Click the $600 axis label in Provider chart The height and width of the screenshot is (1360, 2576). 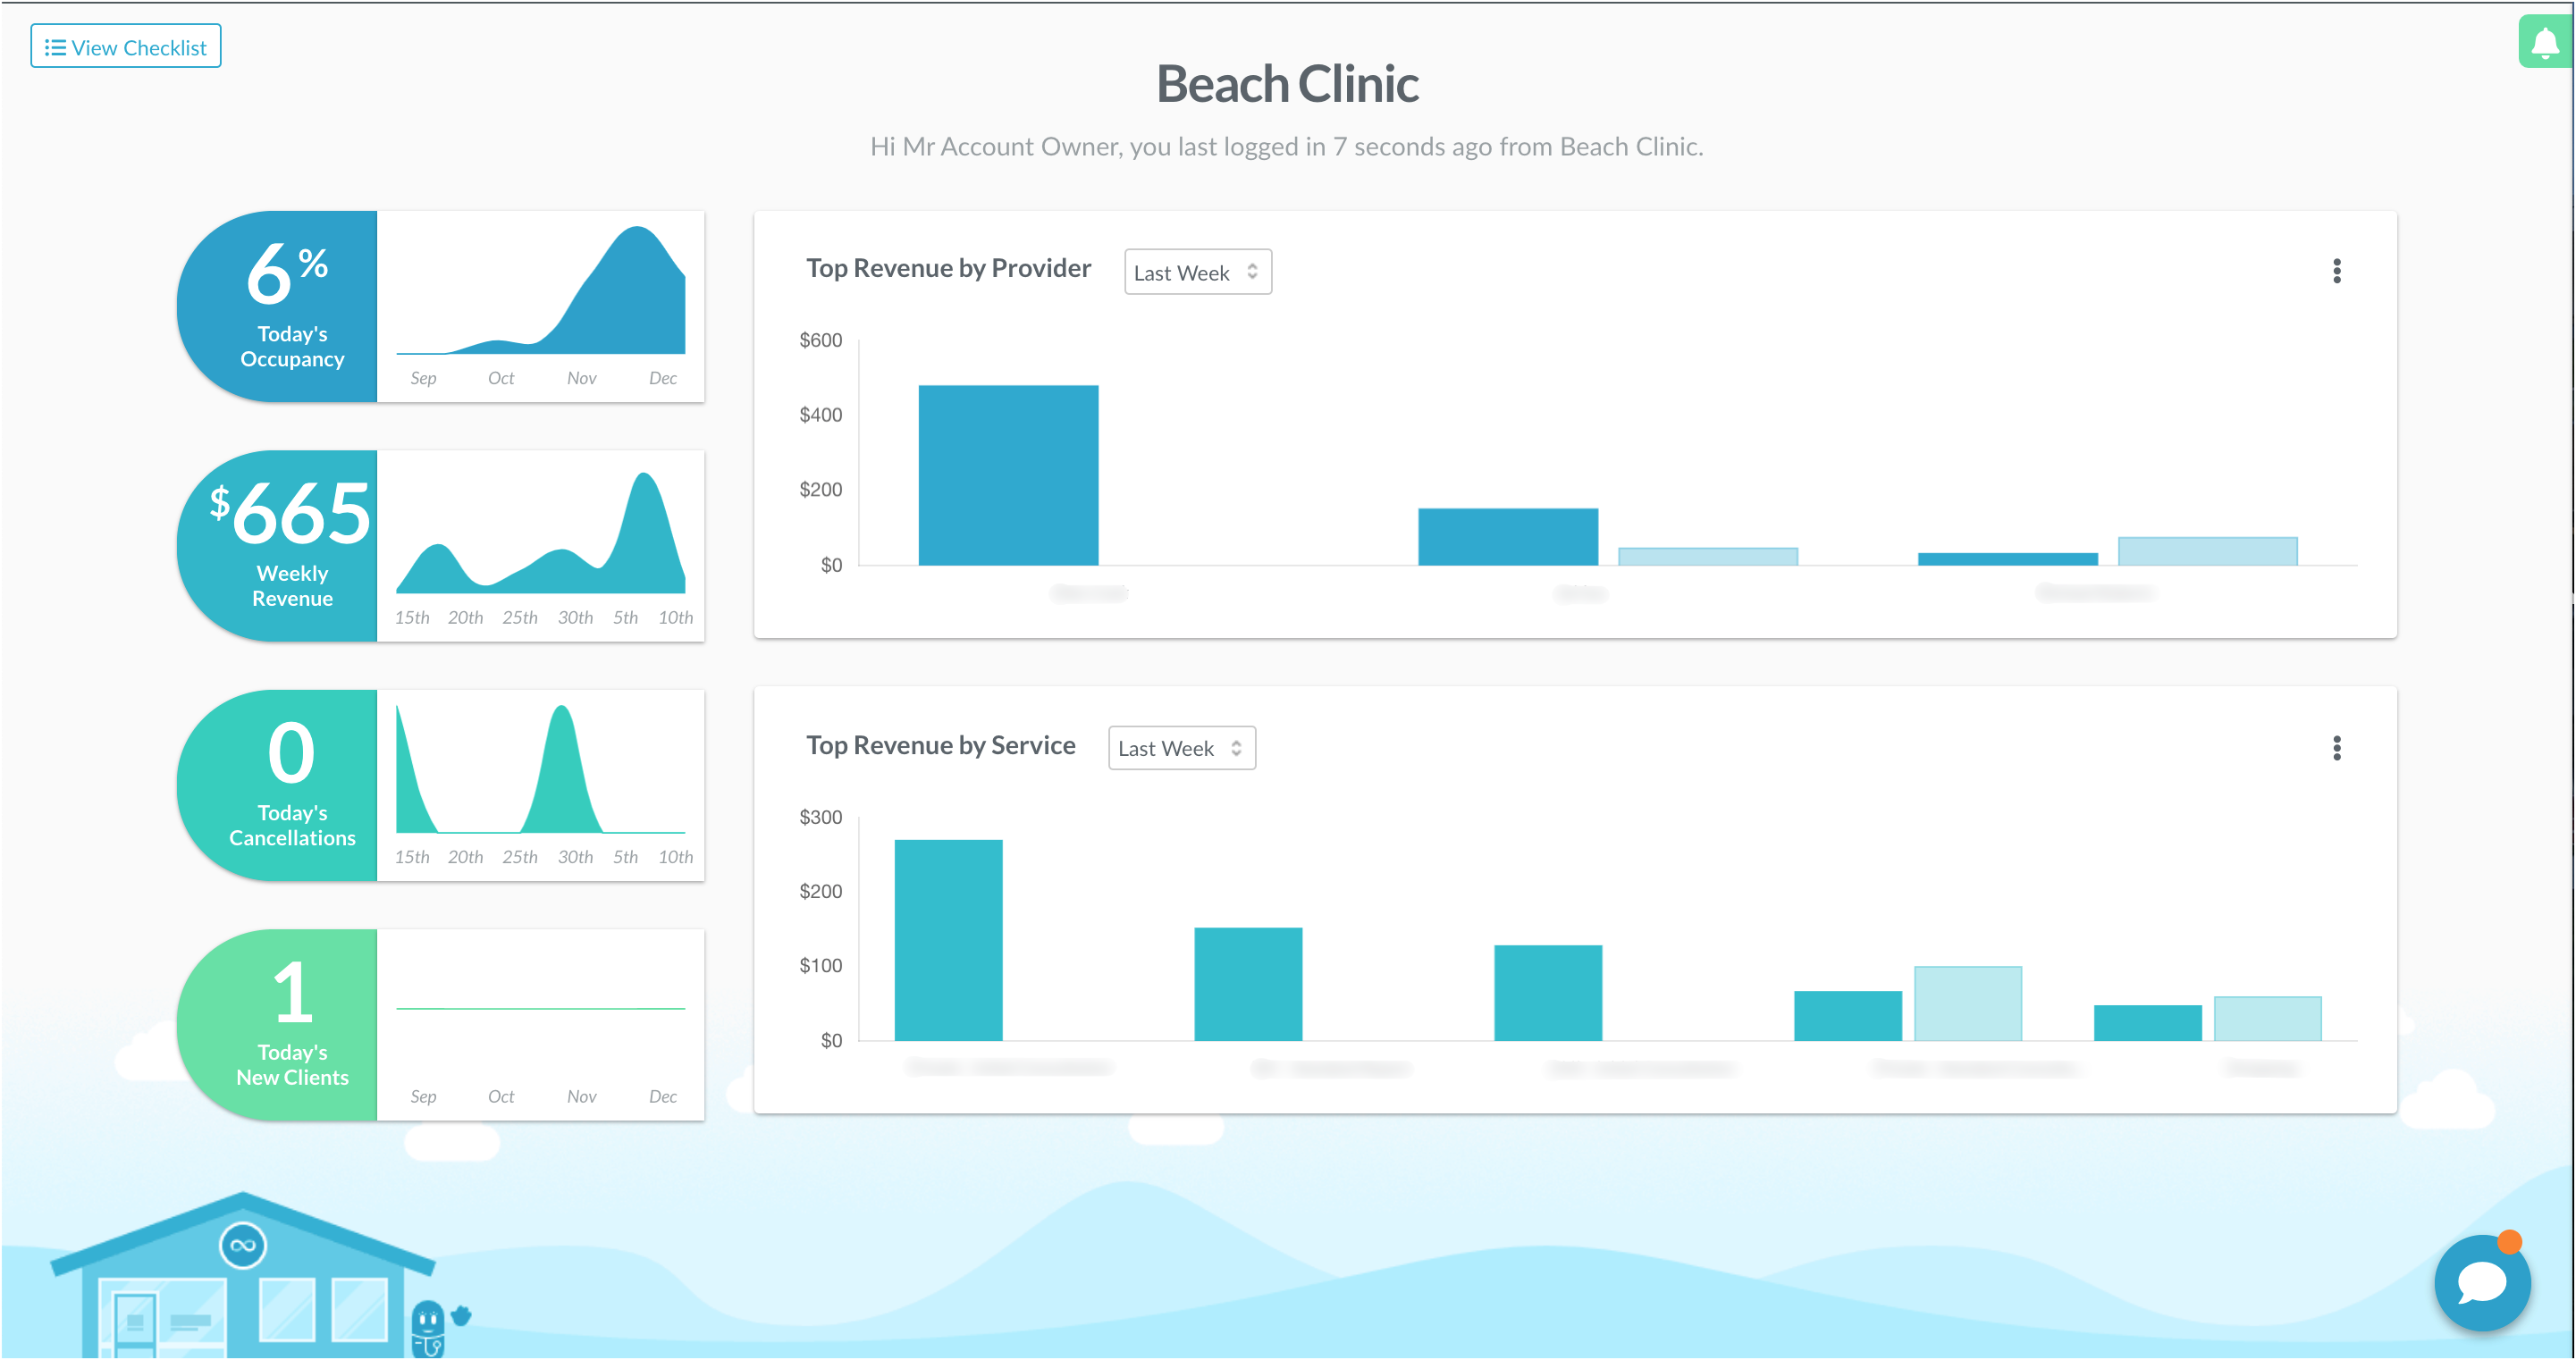pyautogui.click(x=821, y=340)
